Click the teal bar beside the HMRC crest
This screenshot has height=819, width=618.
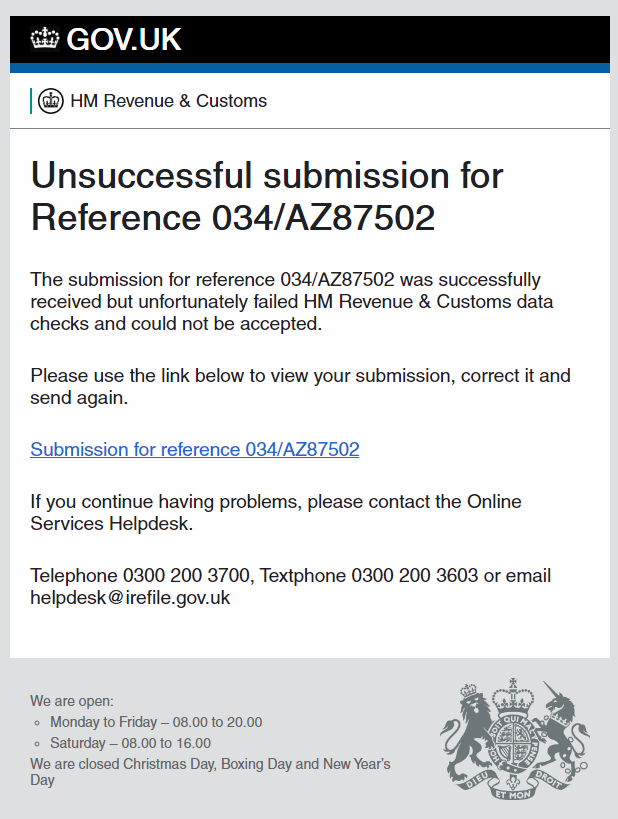(x=31, y=101)
